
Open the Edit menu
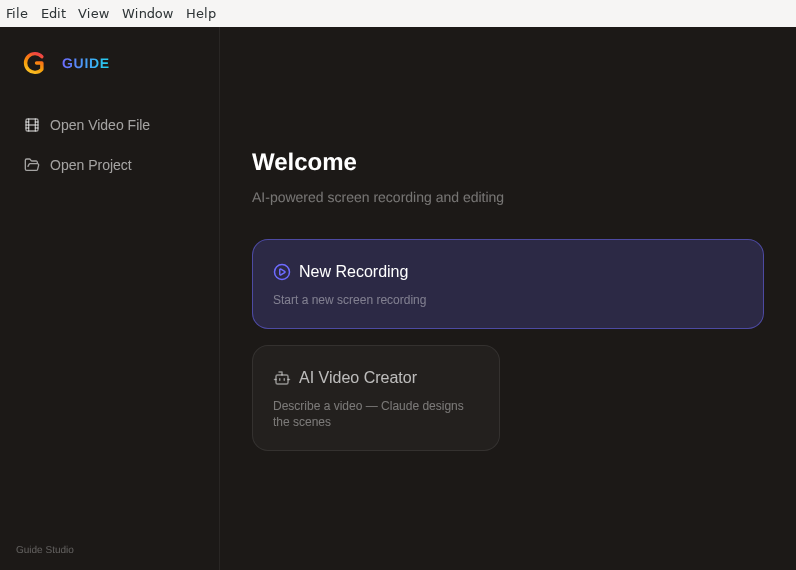click(x=53, y=13)
